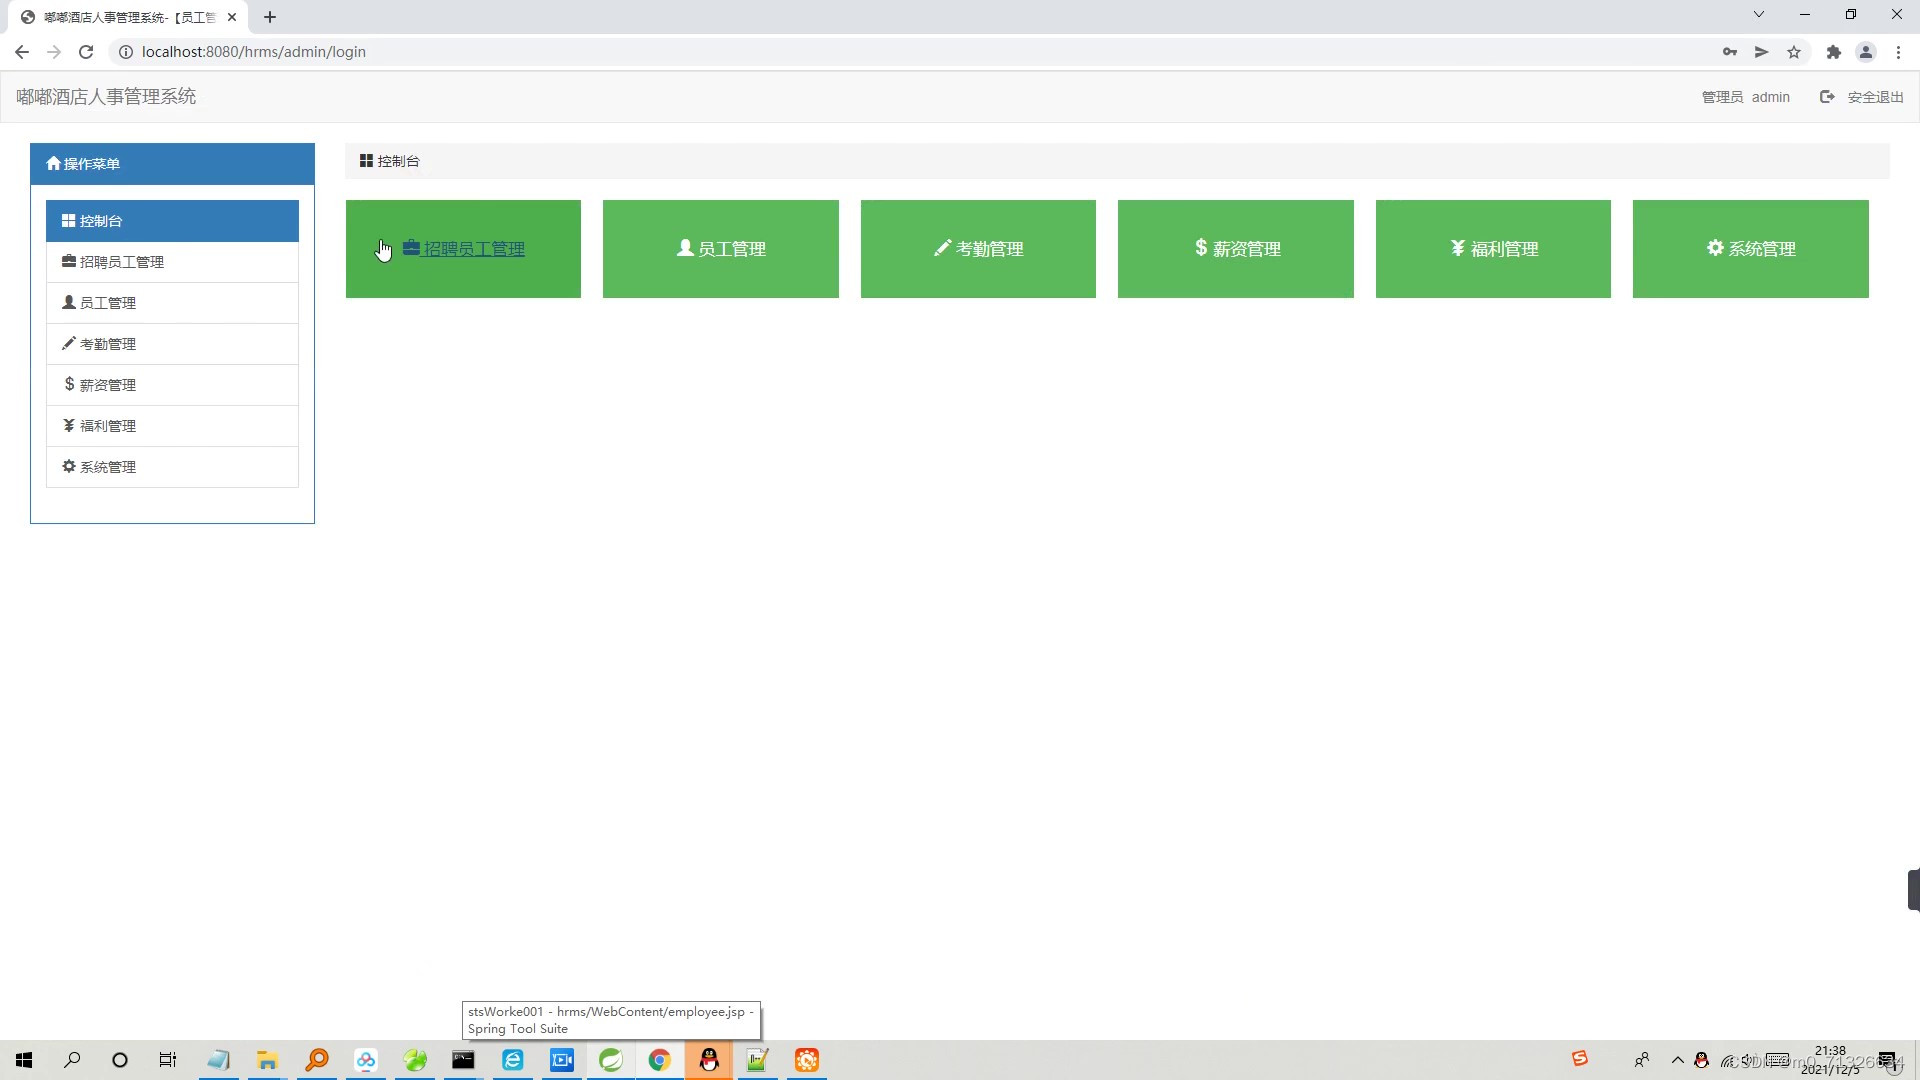
Task: Bookmark this page with the star icon
Action: (x=1794, y=51)
